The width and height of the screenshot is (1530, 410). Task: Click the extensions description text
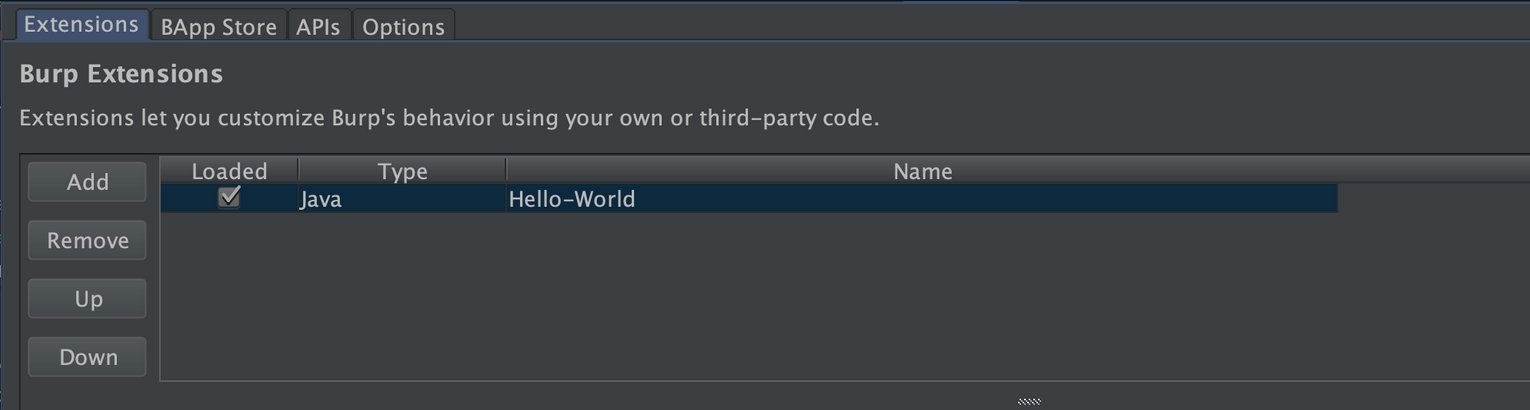point(450,118)
